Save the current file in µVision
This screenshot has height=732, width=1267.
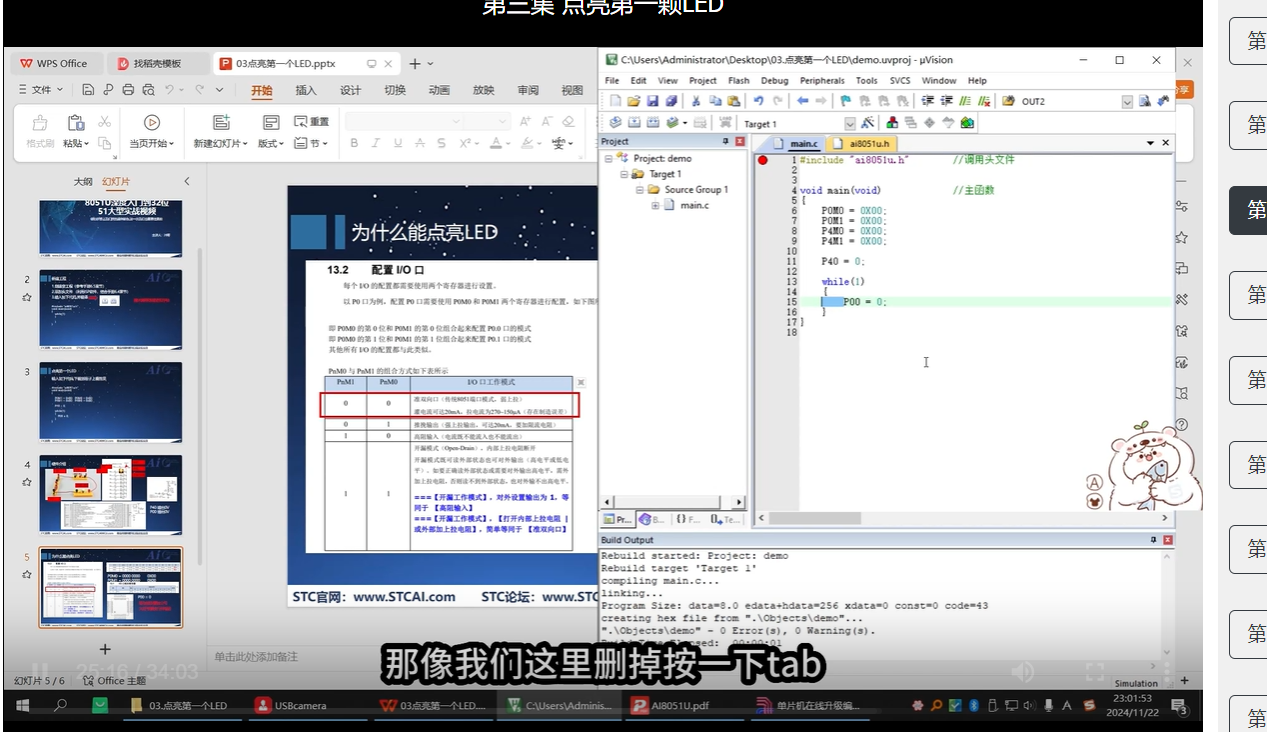pos(652,101)
